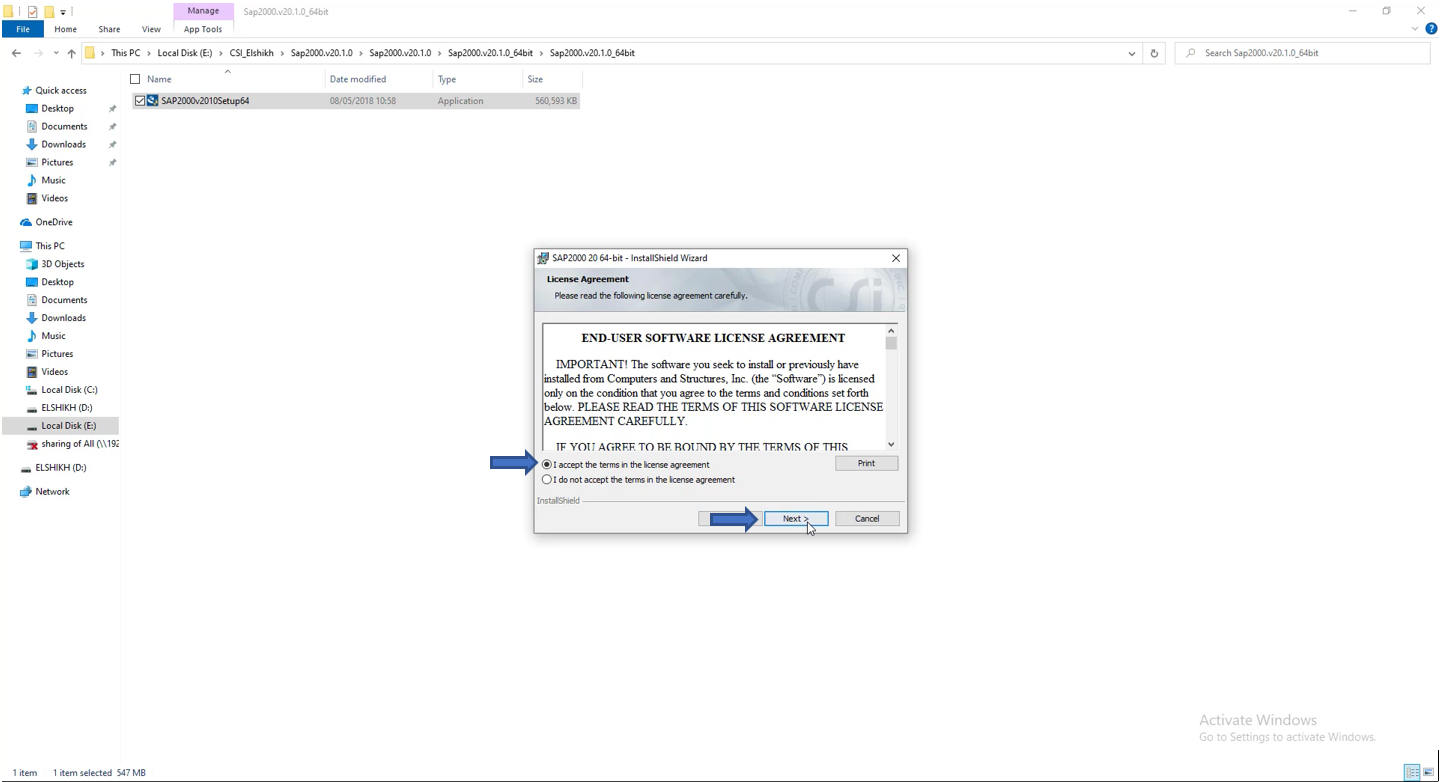Select pinned Documents under Quick access
The width and height of the screenshot is (1441, 782).
[x=64, y=126]
